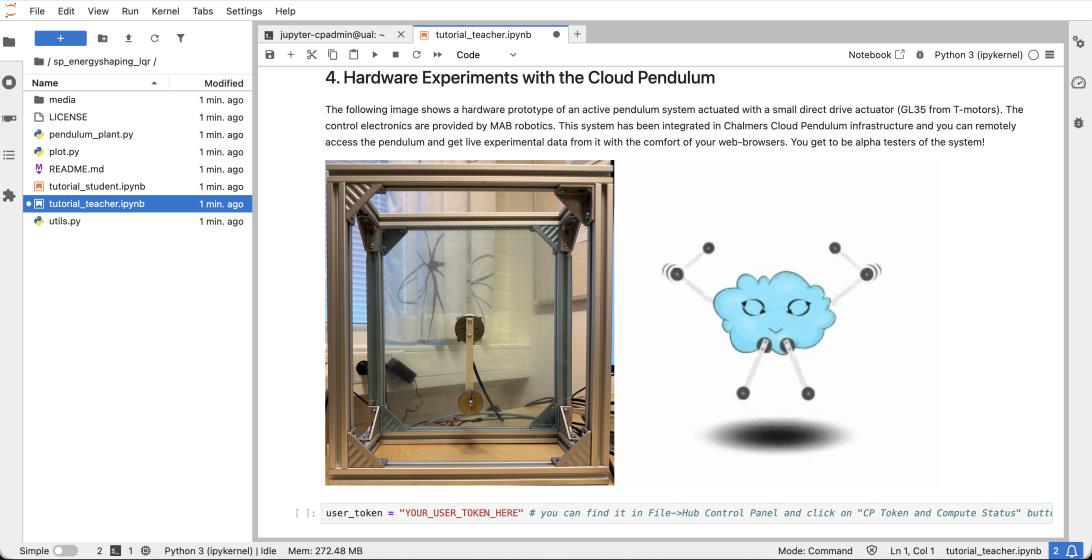Click the New Launcher plus button
1092x560 pixels.
pyautogui.click(x=61, y=38)
